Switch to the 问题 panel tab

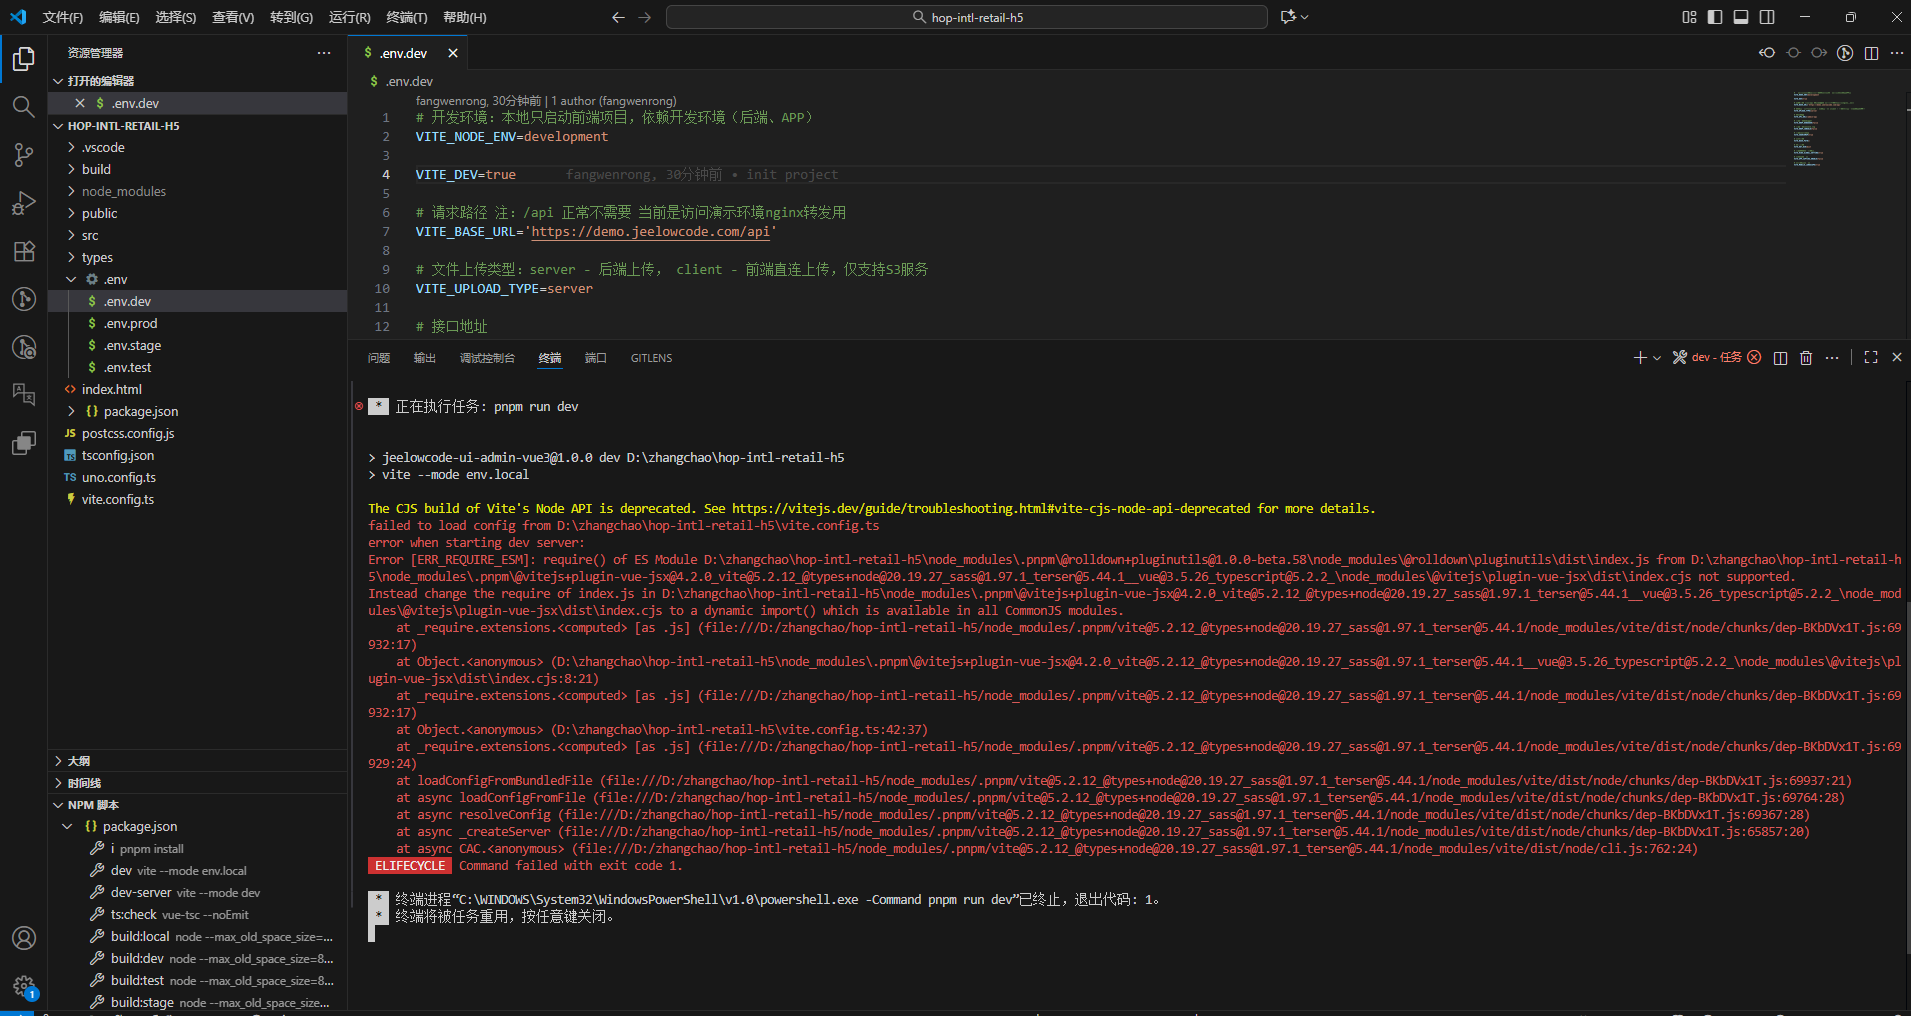tap(379, 358)
